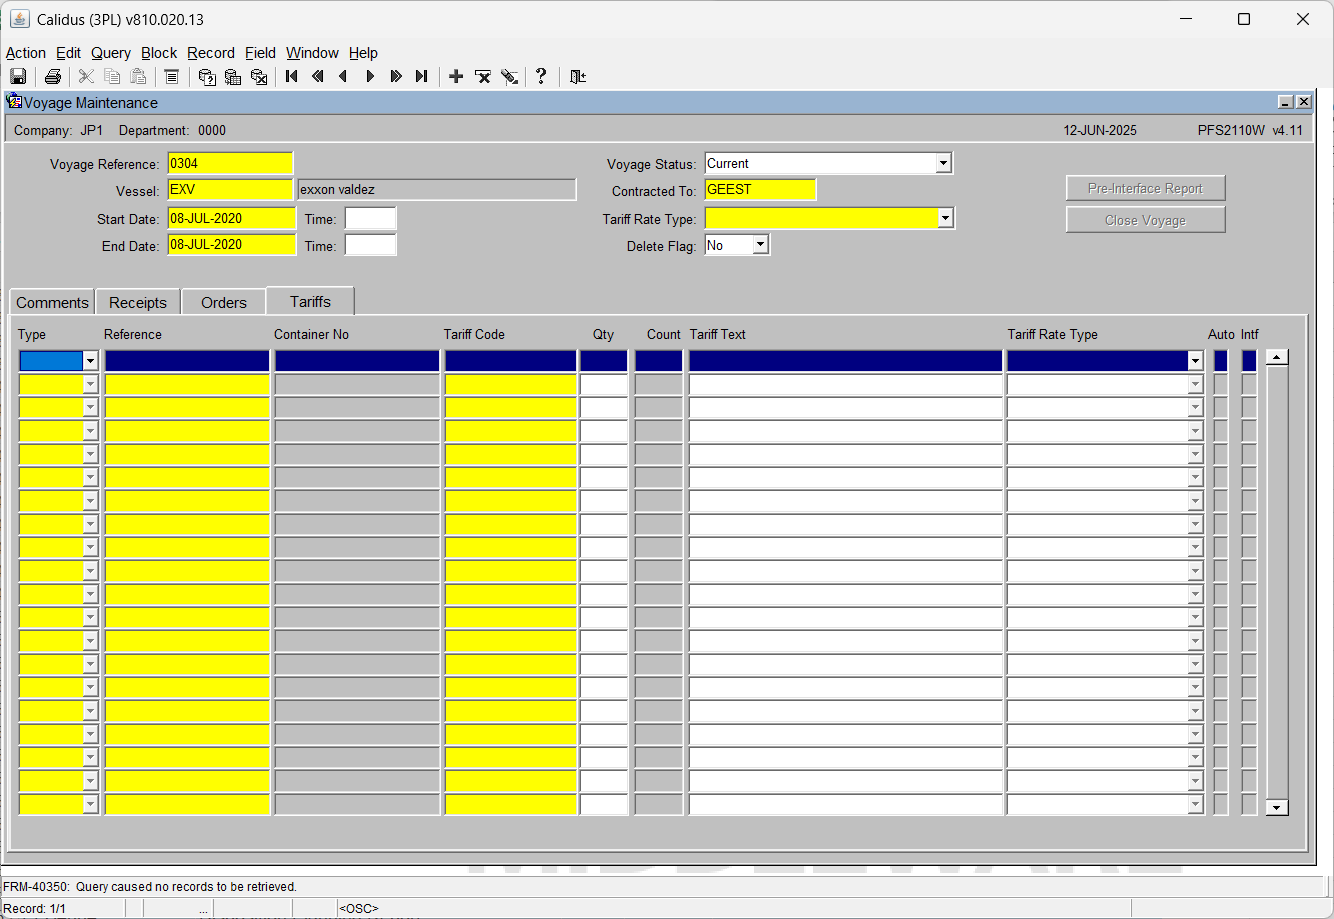Toggle the Auto checkbox in first tariff row
Viewport: 1334px width, 919px height.
(1220, 361)
